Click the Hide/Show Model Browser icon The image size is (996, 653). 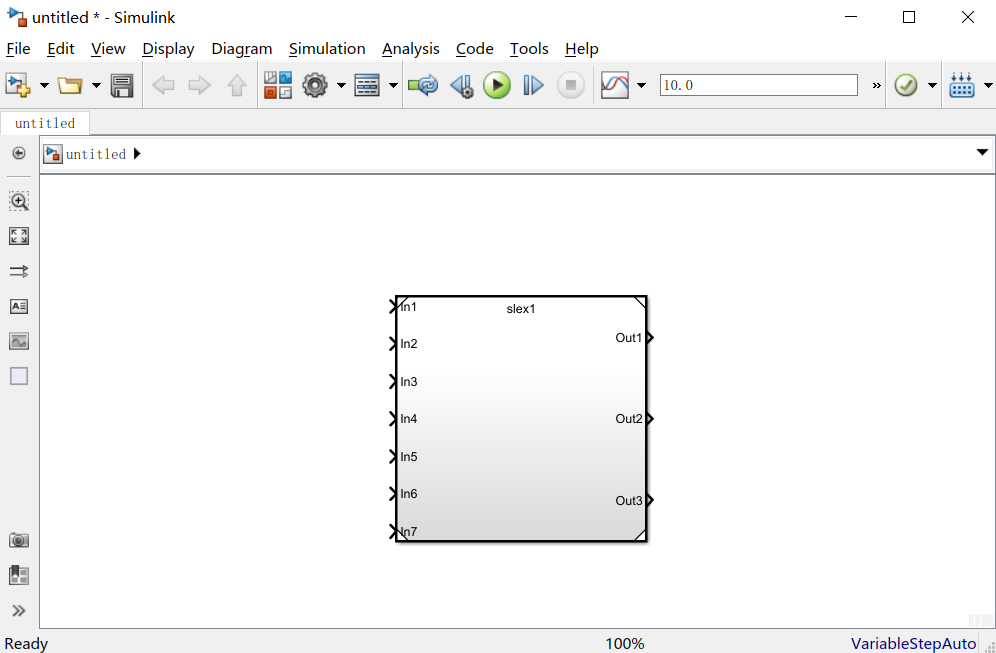coord(19,153)
